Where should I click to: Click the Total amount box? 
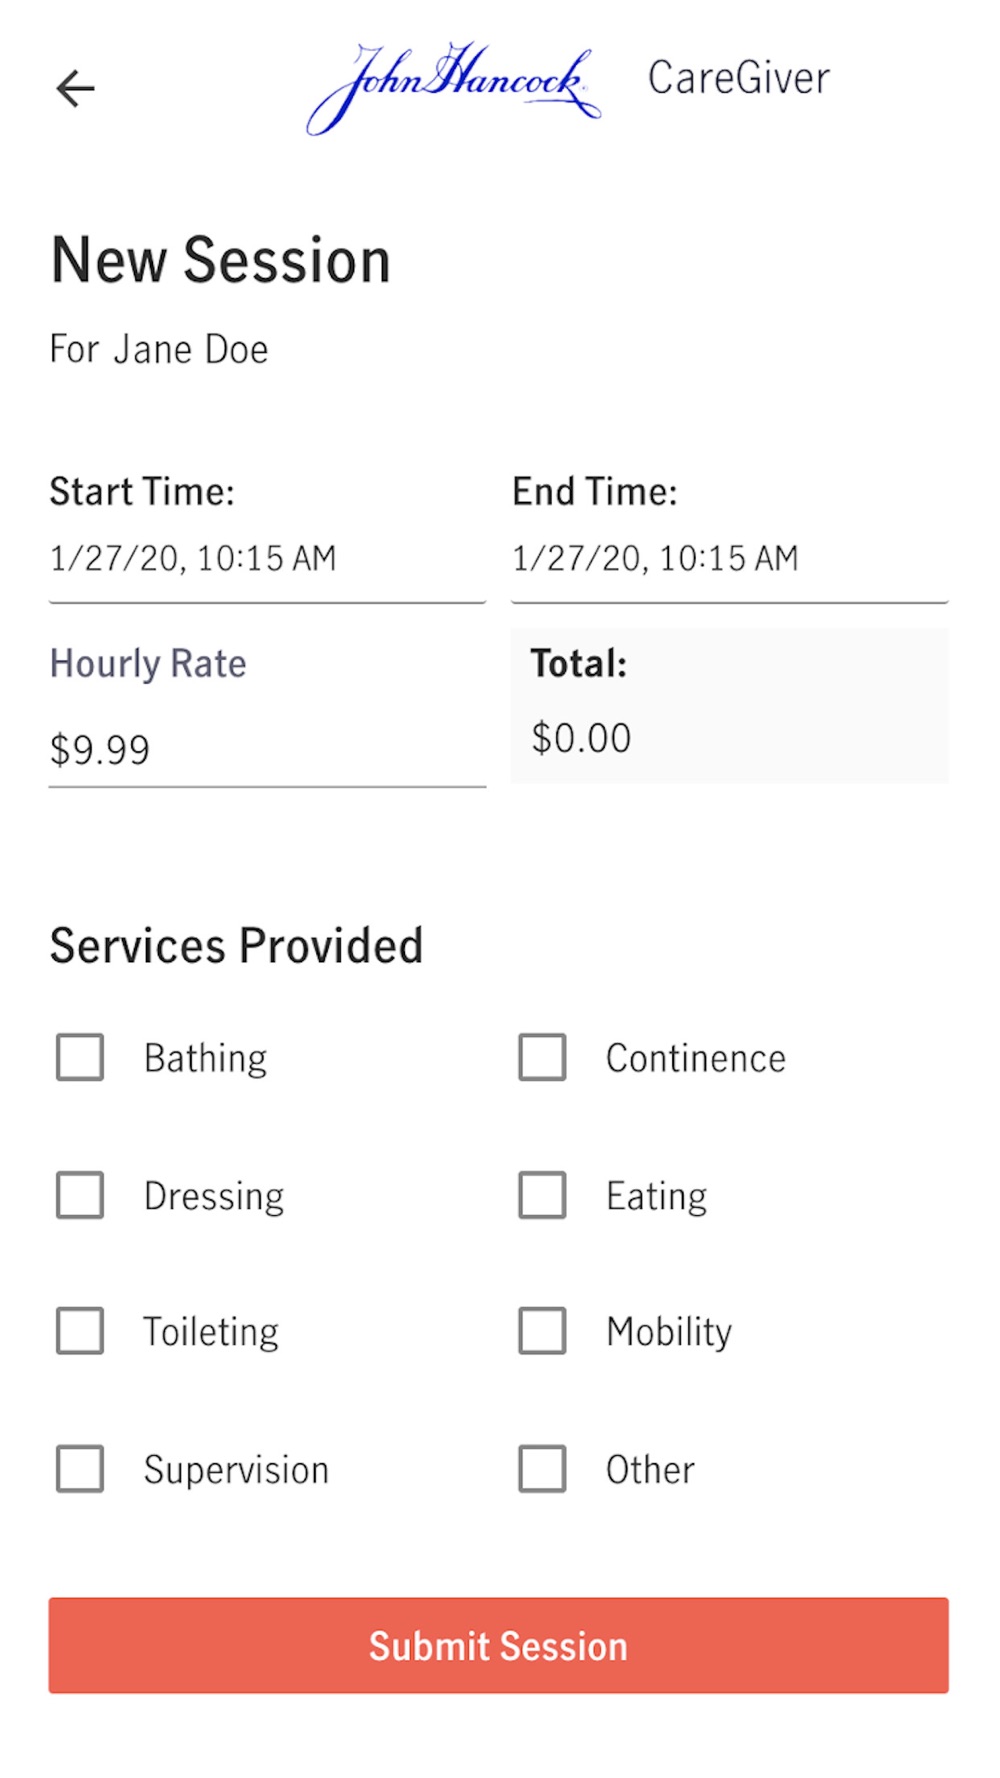729,706
